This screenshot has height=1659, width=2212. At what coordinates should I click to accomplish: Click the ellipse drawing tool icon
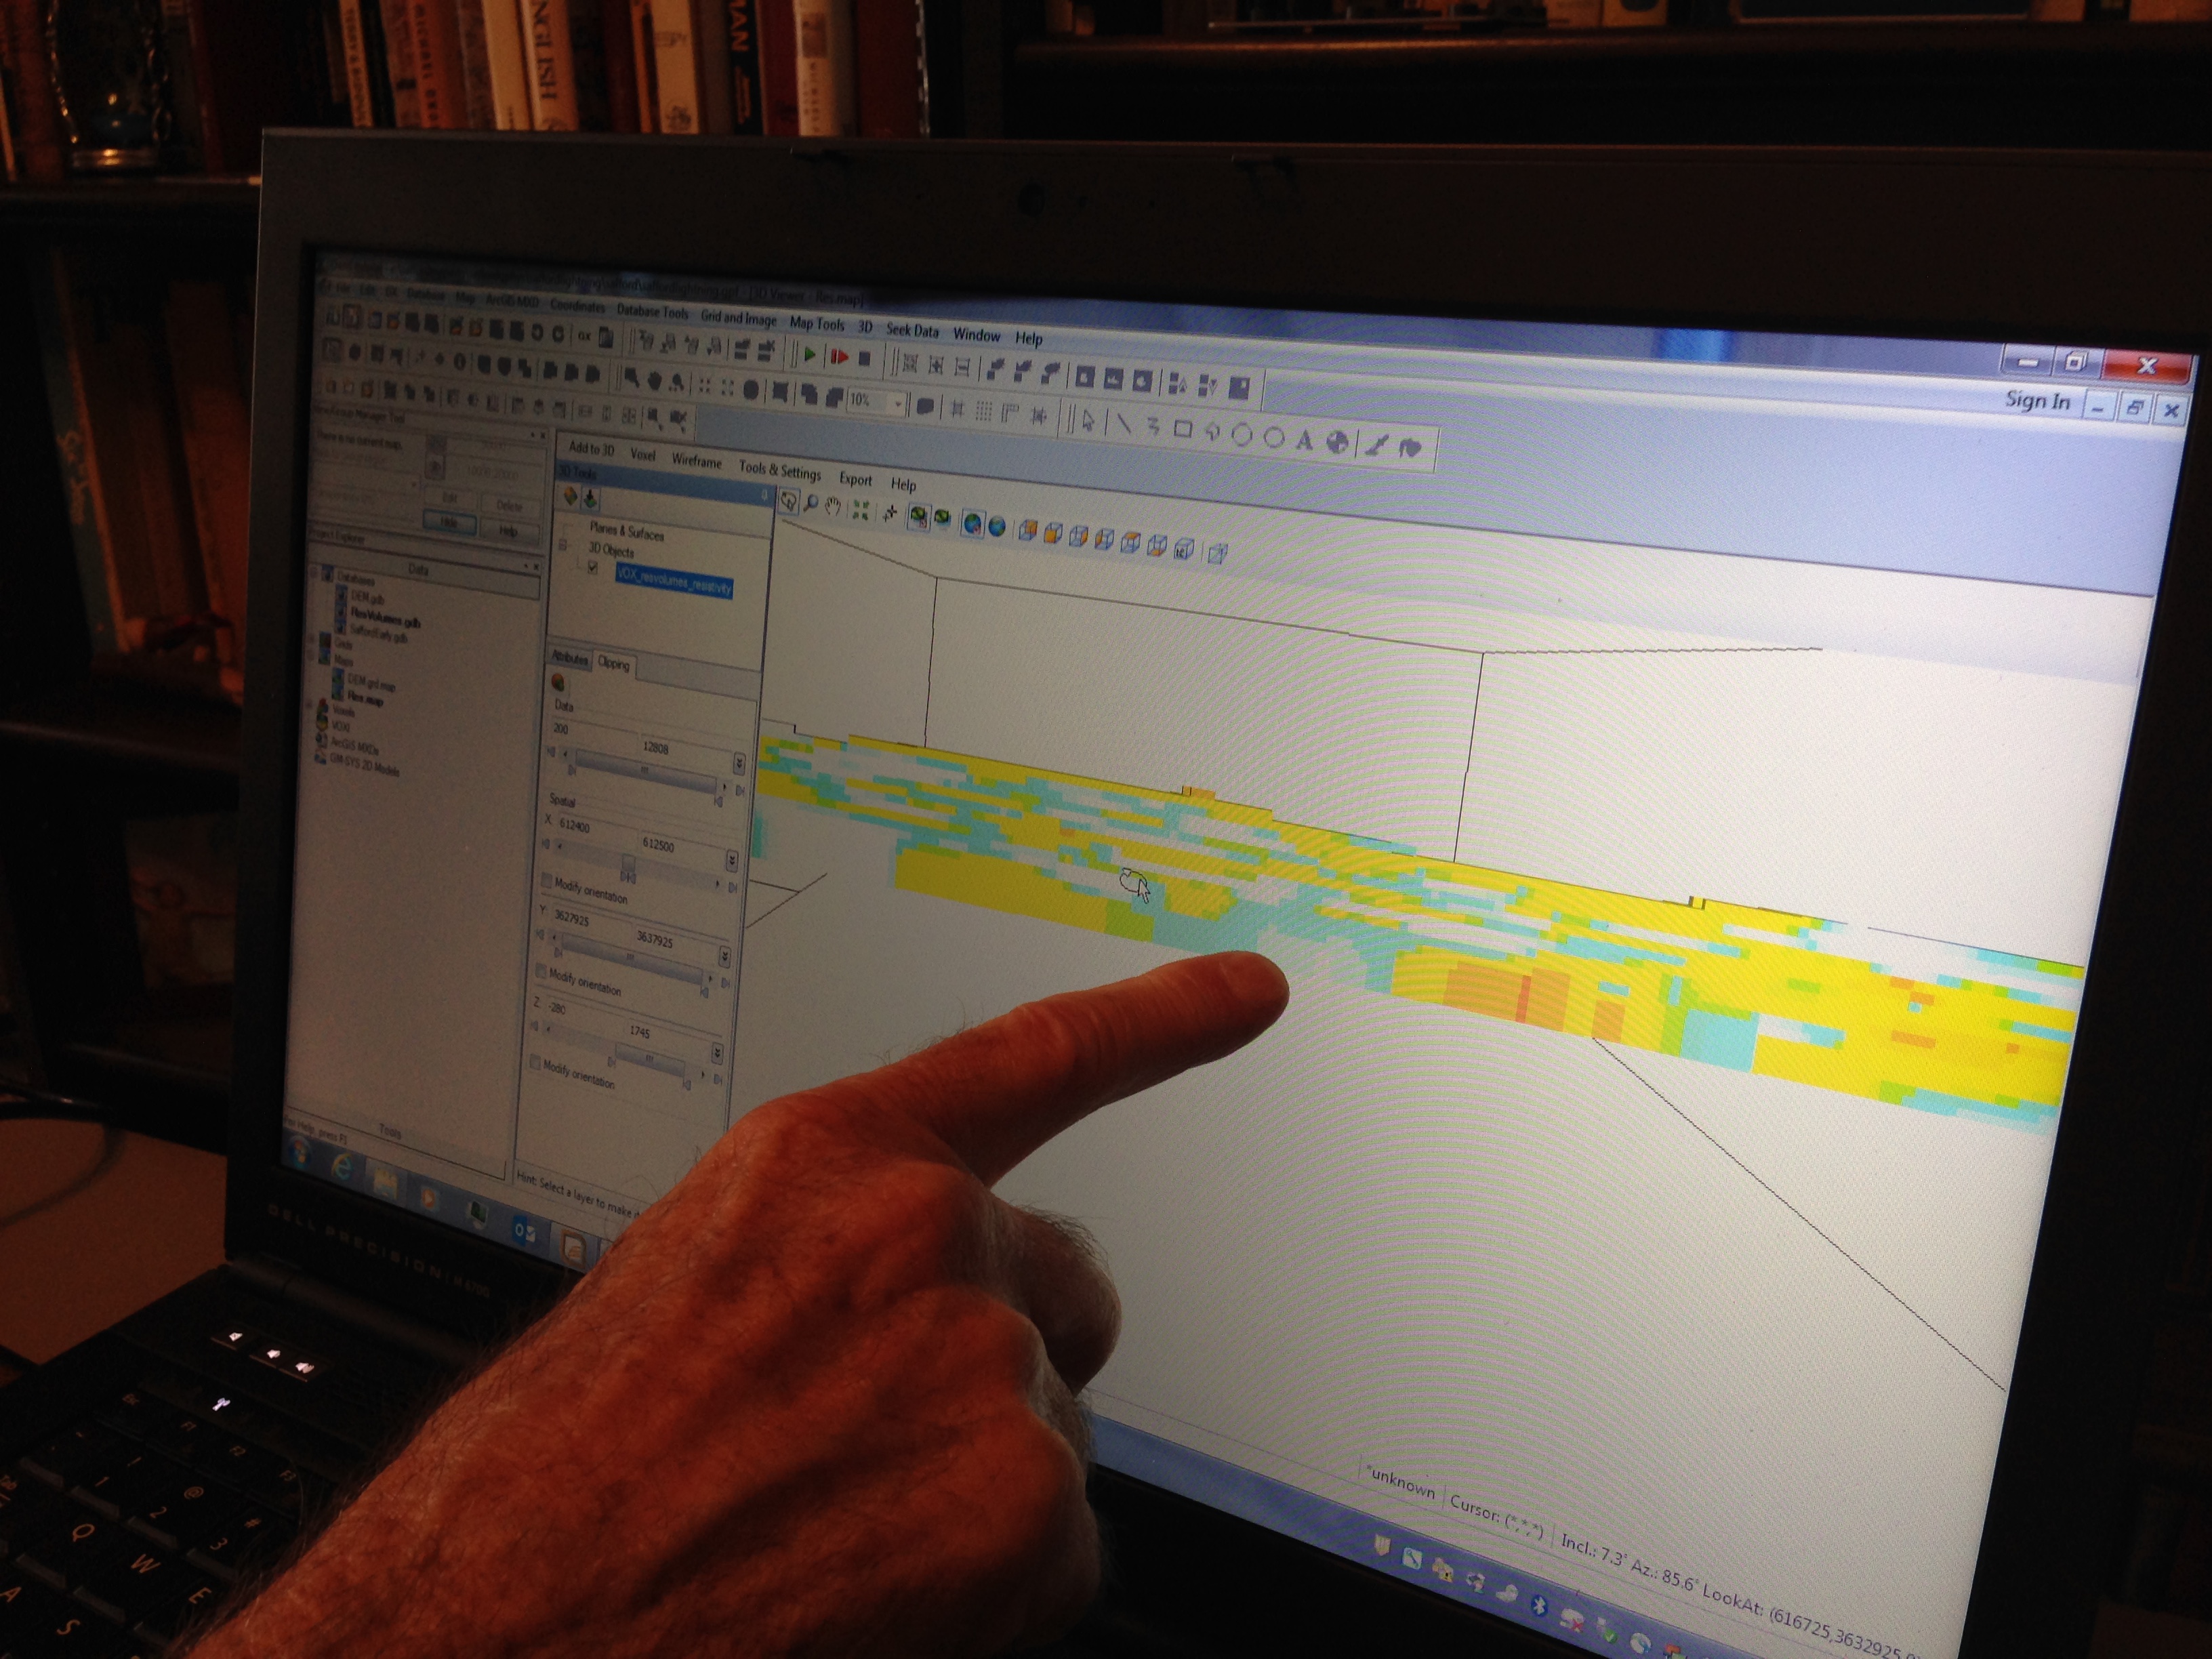pyautogui.click(x=1242, y=435)
